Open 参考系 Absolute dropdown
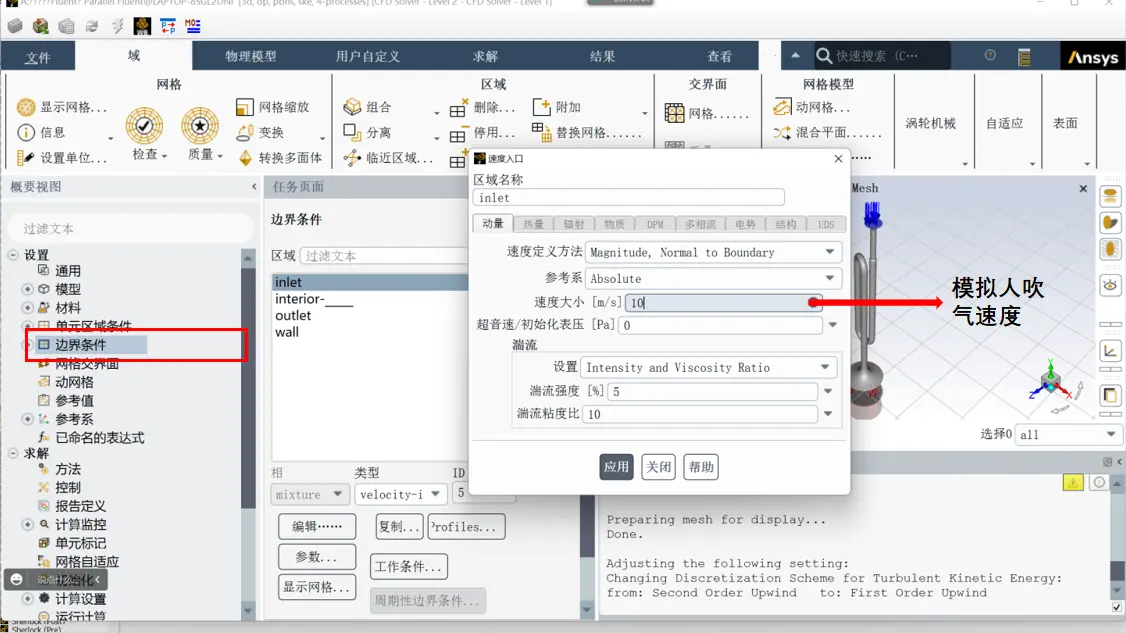 (713, 278)
